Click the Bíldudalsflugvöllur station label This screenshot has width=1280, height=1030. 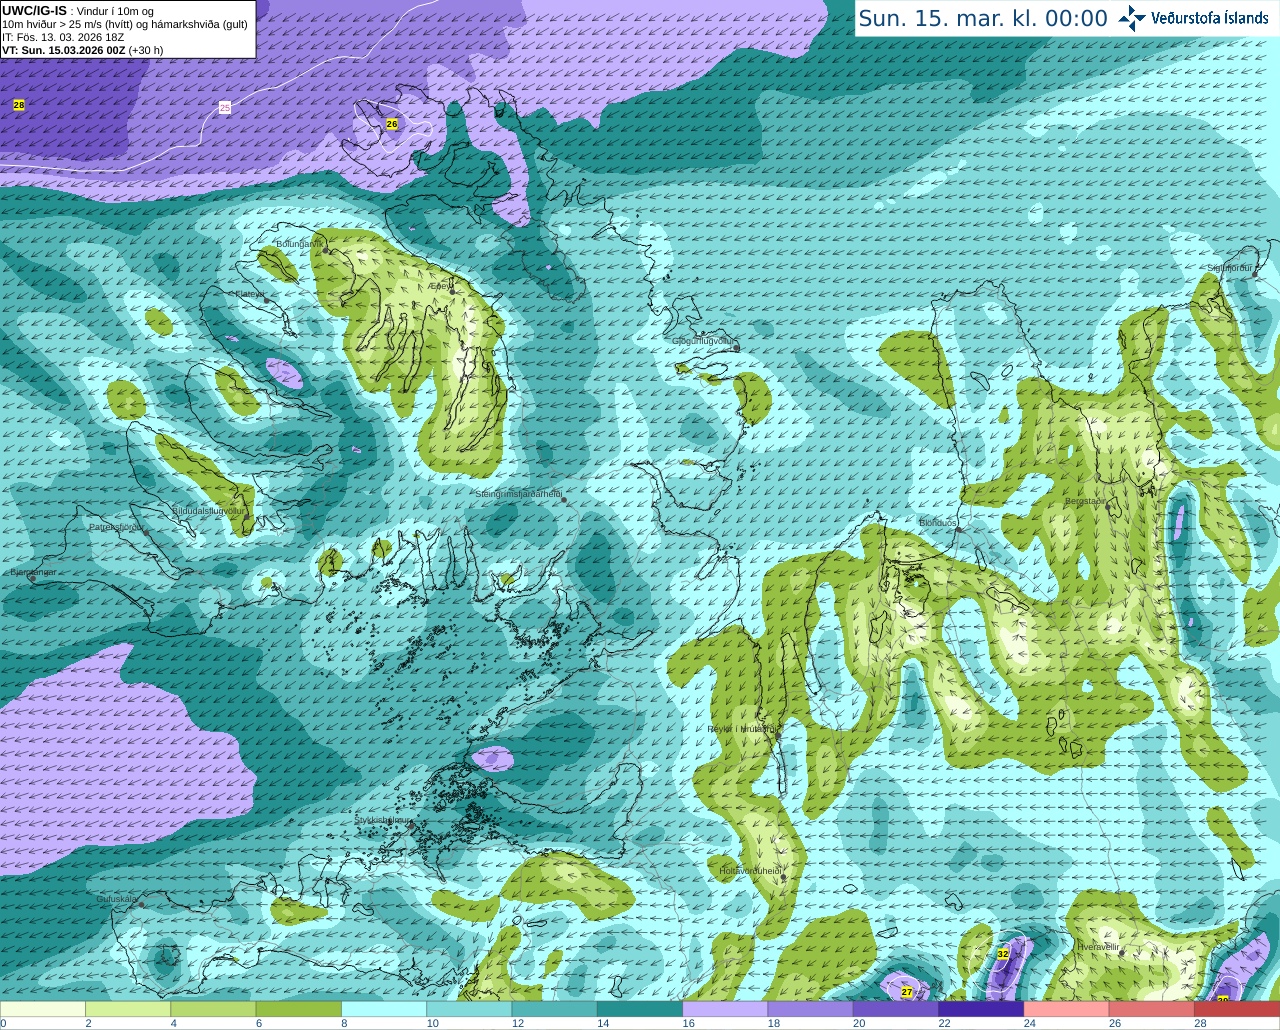209,510
